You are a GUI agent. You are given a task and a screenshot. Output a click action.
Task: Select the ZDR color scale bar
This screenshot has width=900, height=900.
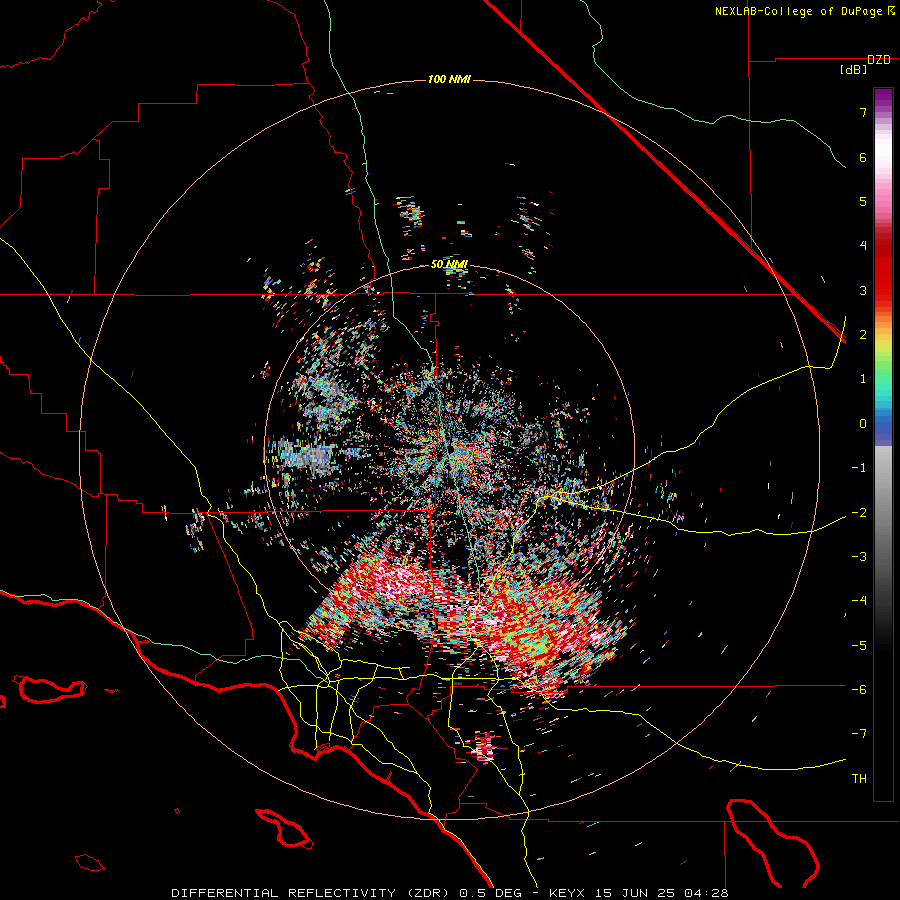883,444
